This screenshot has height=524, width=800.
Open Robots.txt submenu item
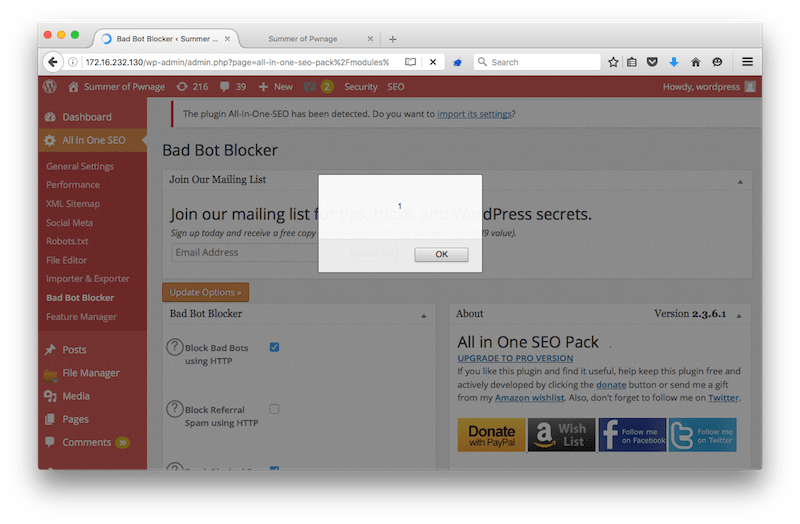coord(67,241)
